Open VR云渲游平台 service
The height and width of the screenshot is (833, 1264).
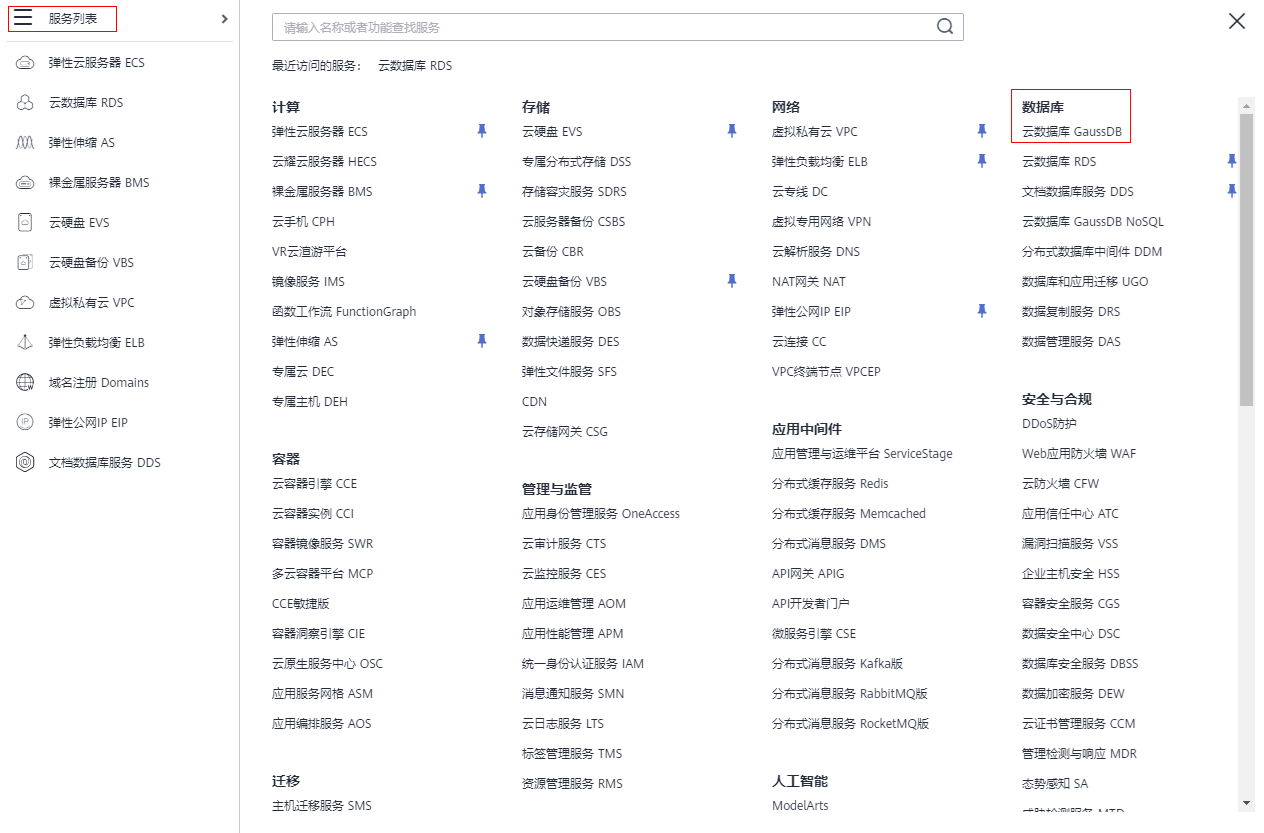(309, 251)
